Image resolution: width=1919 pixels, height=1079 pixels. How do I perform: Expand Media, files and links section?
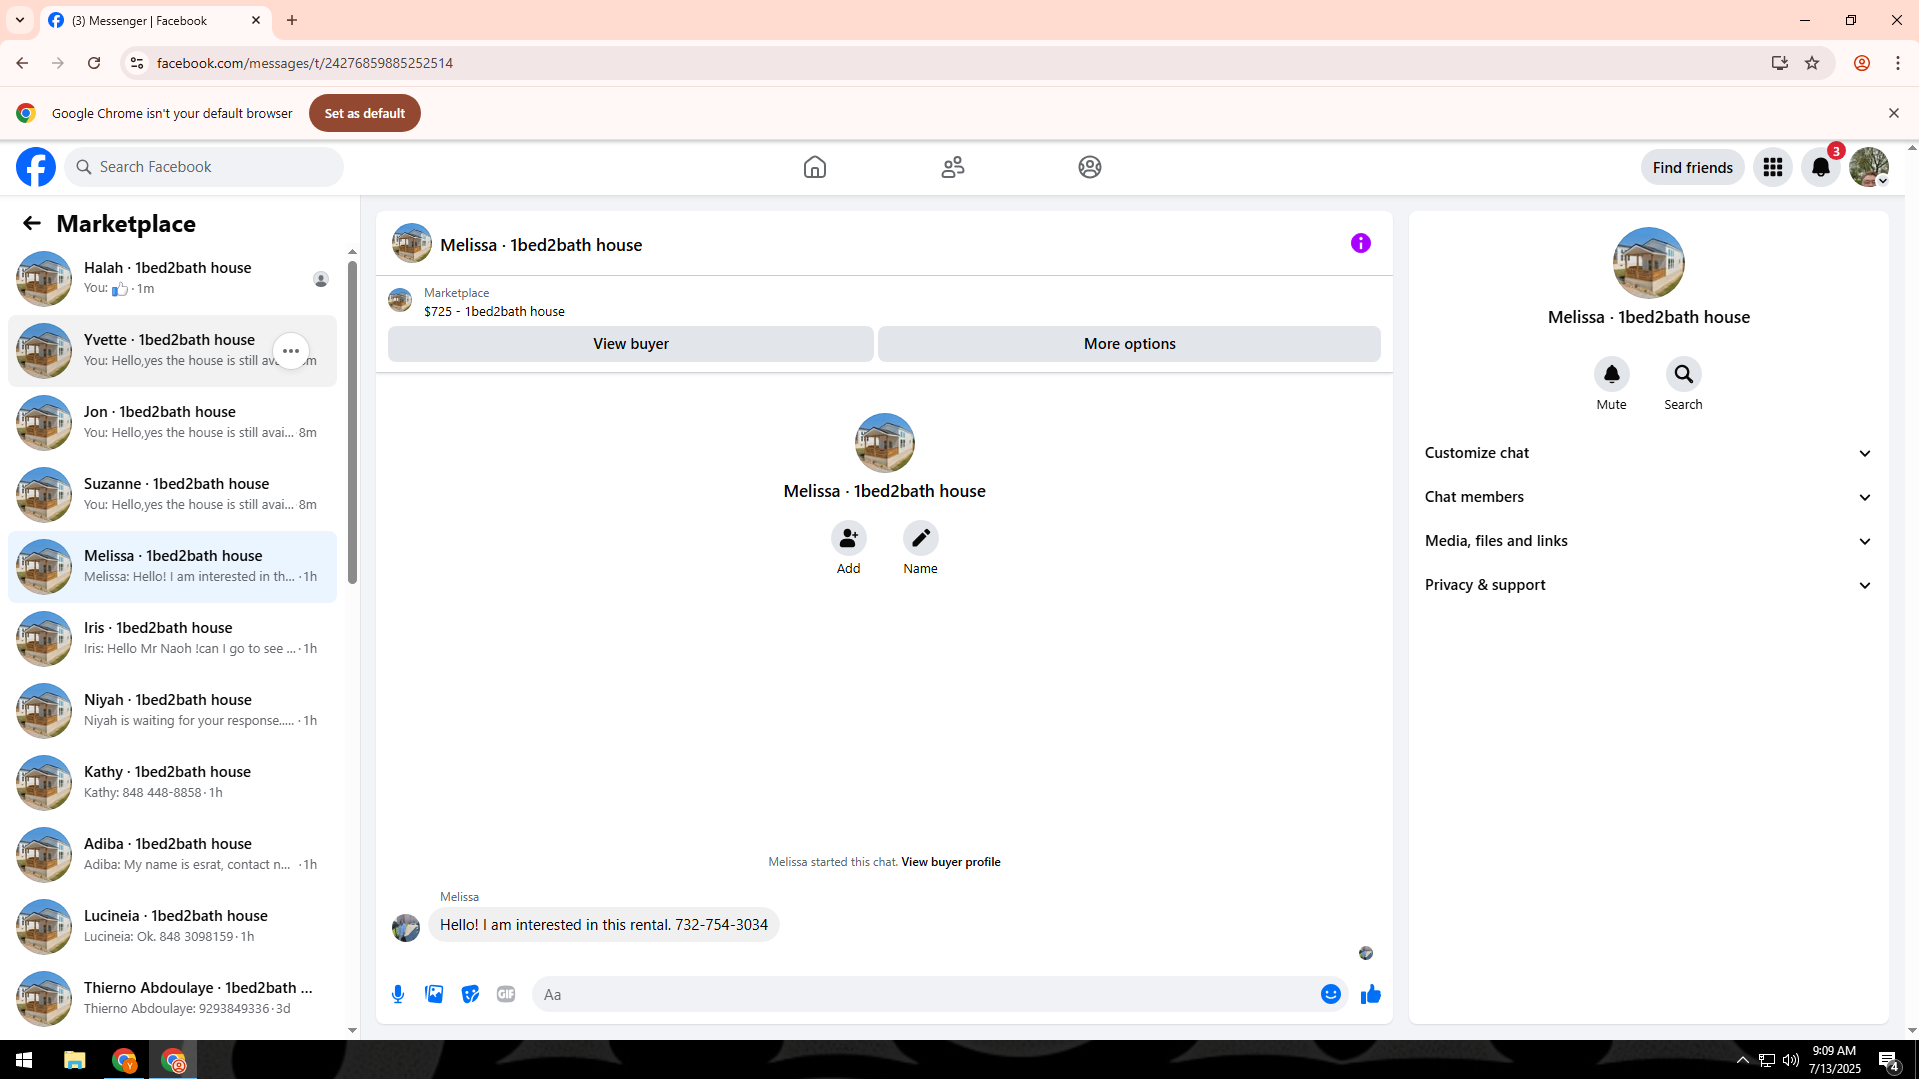(x=1648, y=541)
